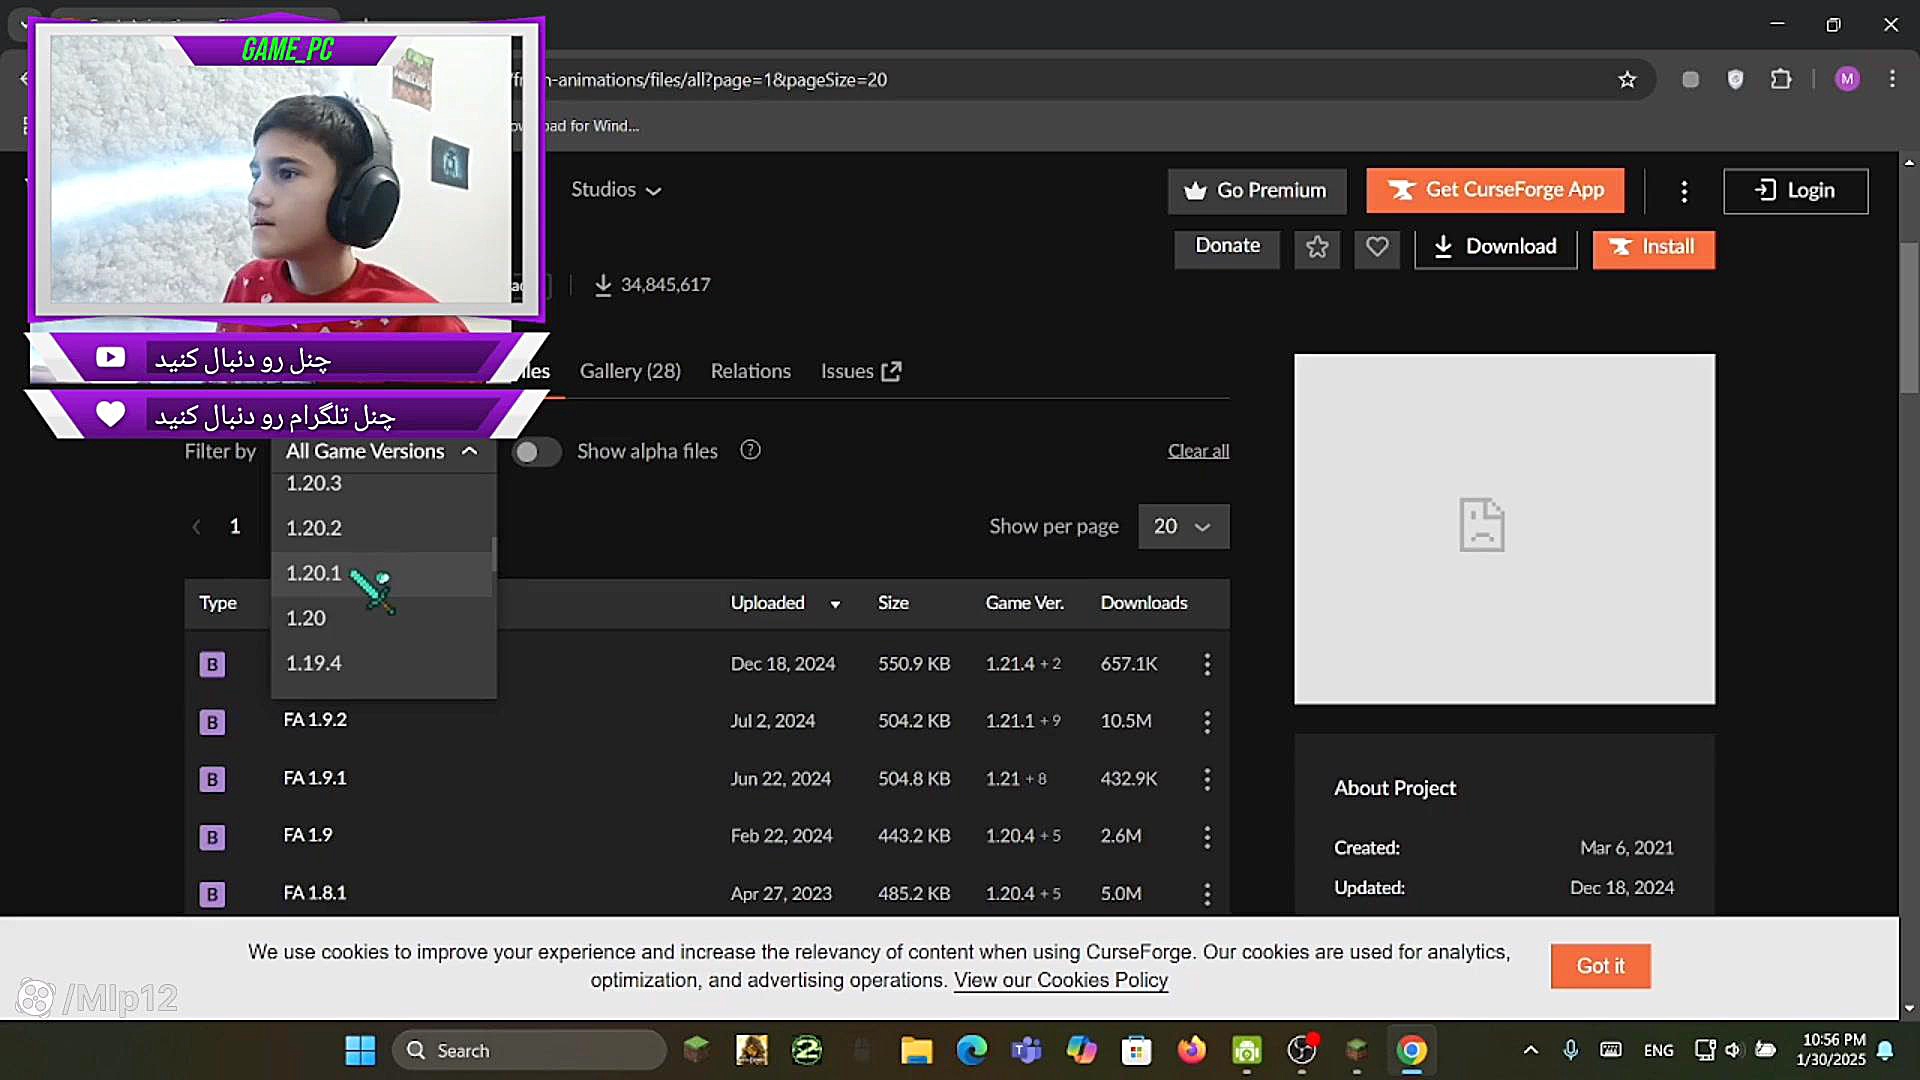Screen dimensions: 1920x1080
Task: Open options menu for FA 1.8.1 row
Action: pyautogui.click(x=1207, y=893)
